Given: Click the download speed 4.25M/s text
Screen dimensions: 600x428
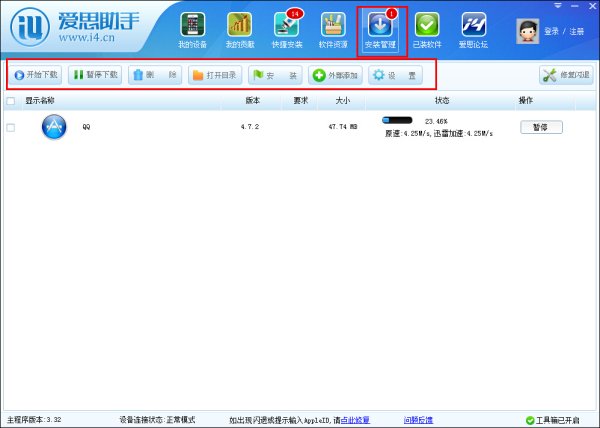Looking at the screenshot, I should (439, 133).
